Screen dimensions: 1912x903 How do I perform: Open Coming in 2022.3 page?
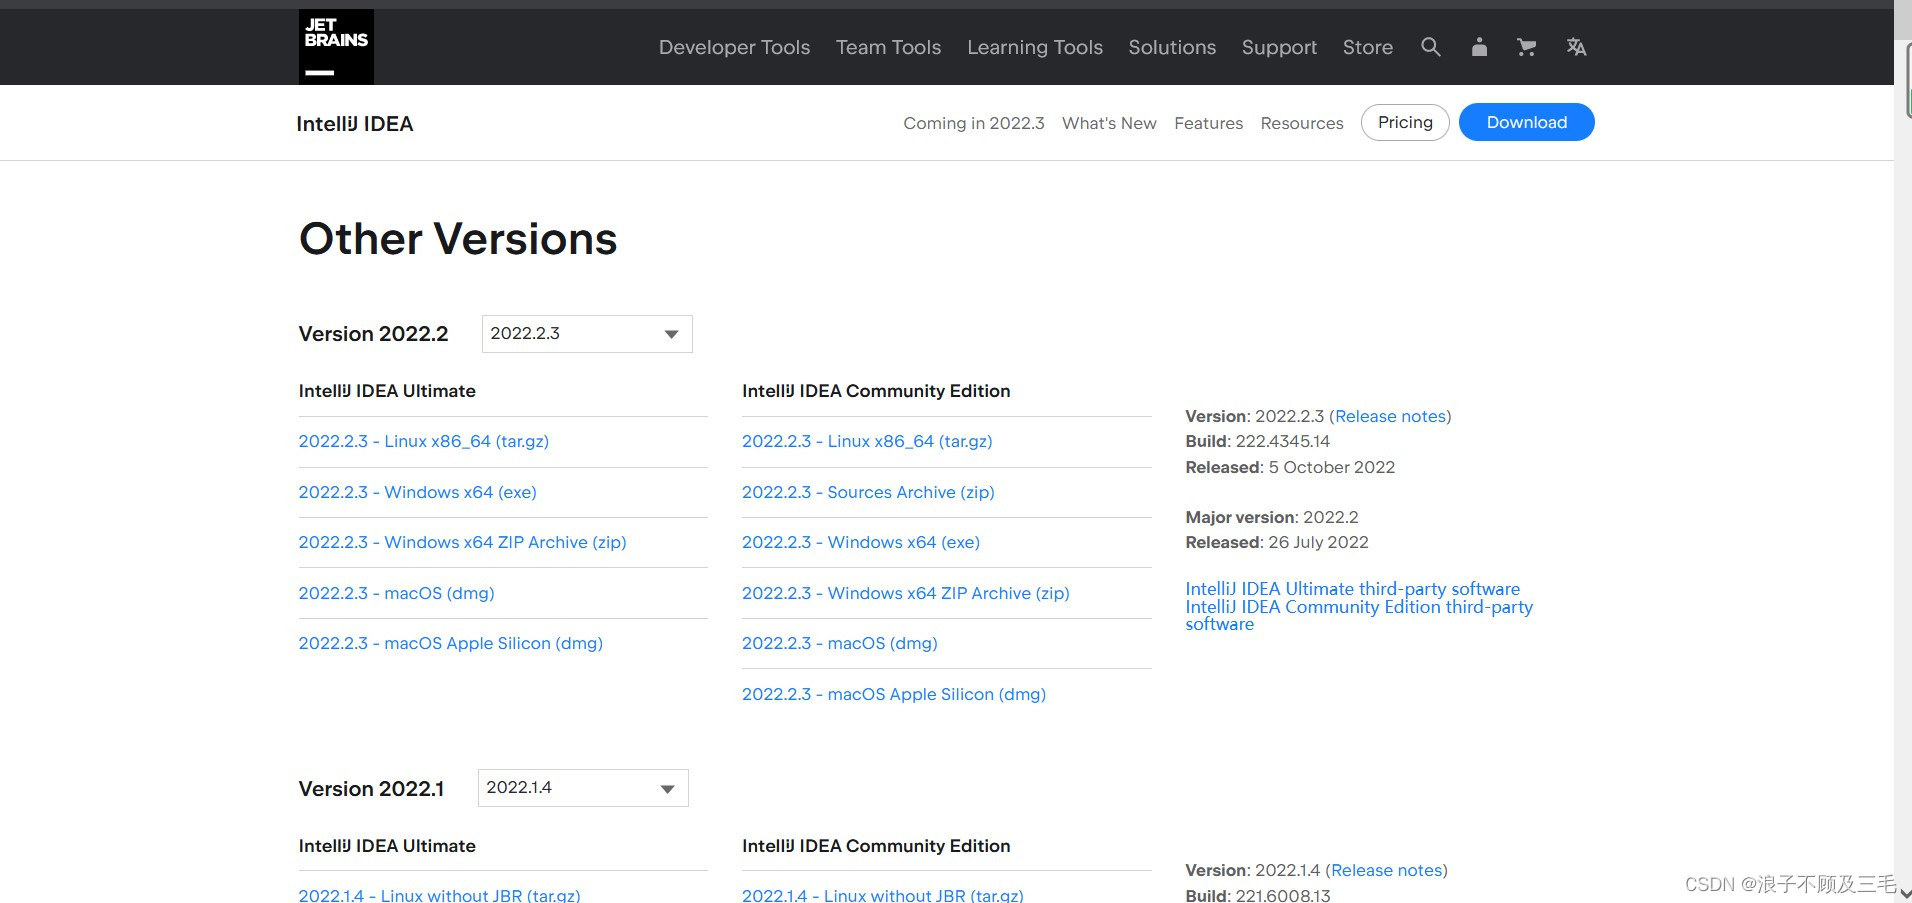click(x=973, y=123)
